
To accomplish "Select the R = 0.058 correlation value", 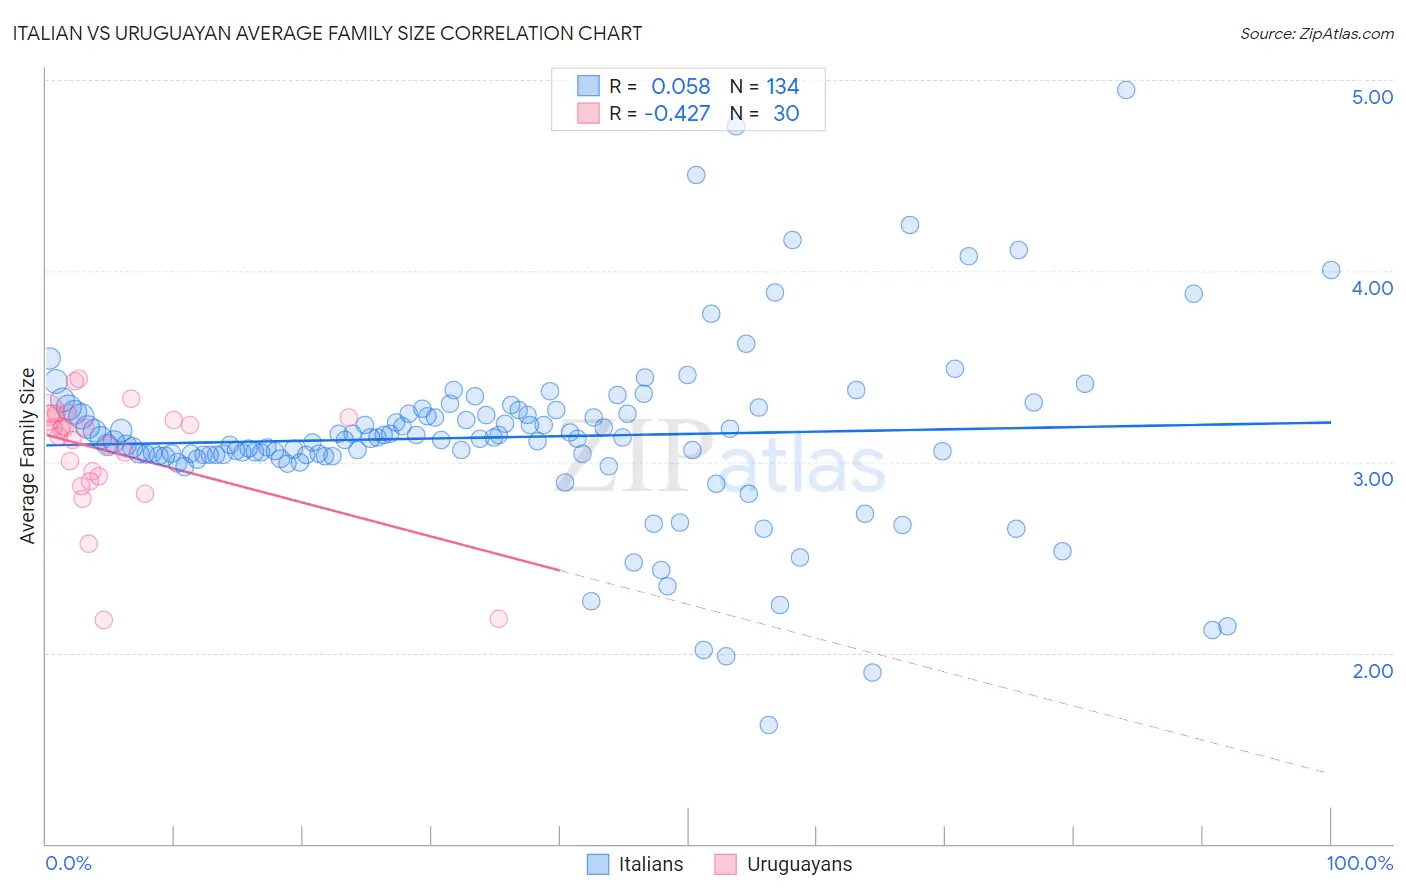I will (660, 86).
